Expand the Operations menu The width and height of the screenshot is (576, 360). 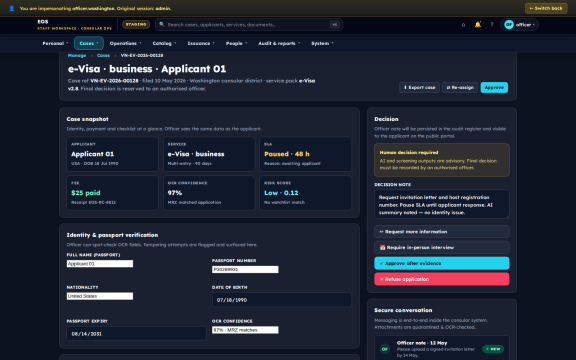click(x=125, y=43)
